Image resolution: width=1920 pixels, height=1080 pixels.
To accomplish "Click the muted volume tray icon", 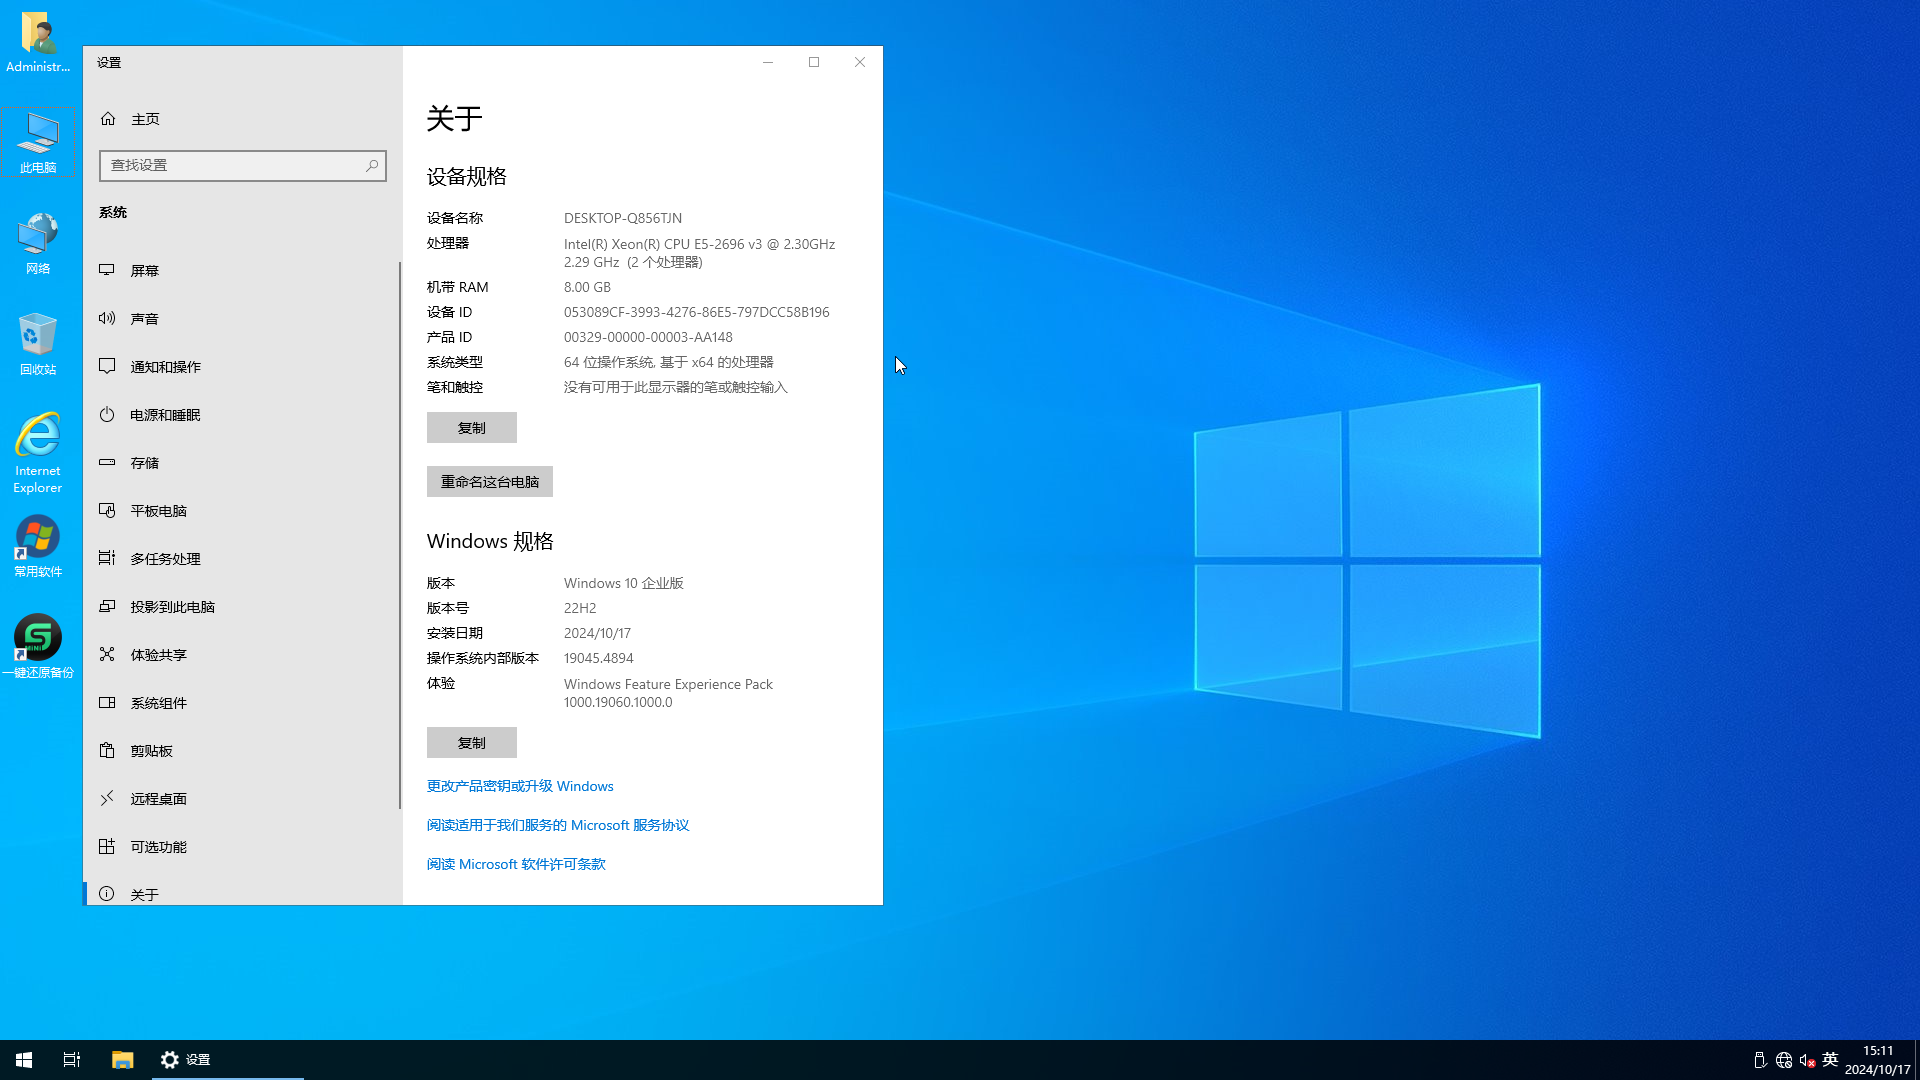I will 1807,1060.
